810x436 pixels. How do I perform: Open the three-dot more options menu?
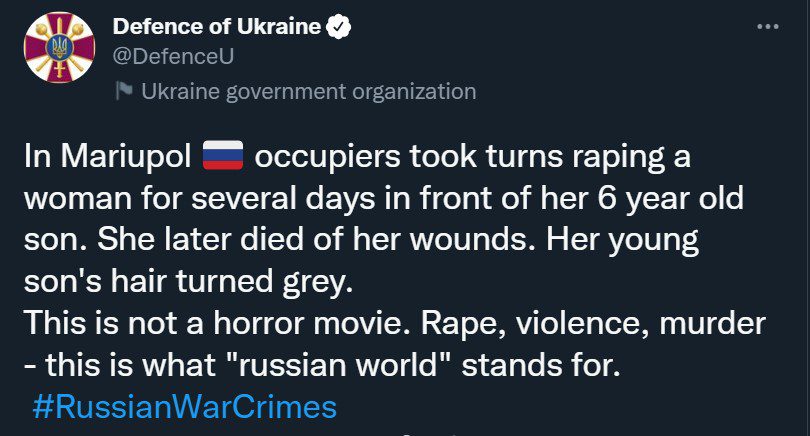coord(768,27)
